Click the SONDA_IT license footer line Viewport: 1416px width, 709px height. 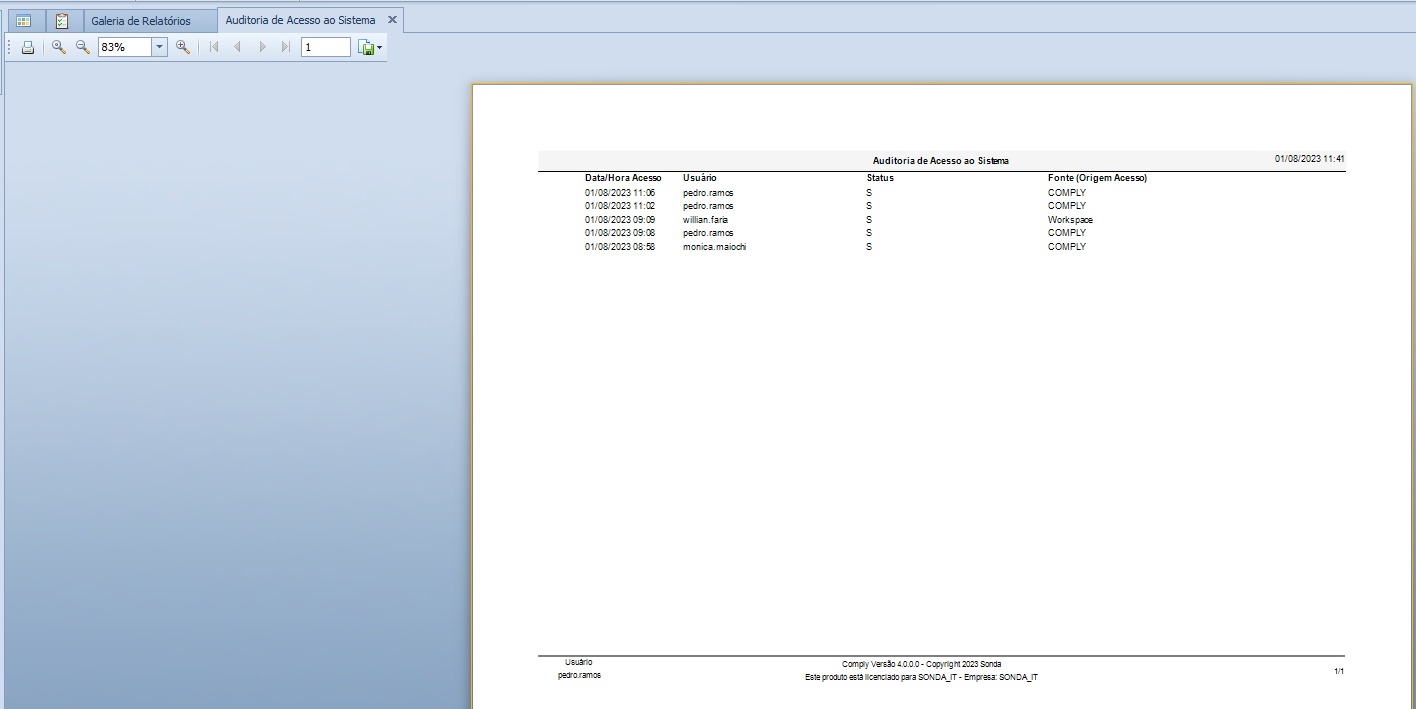[x=921, y=677]
